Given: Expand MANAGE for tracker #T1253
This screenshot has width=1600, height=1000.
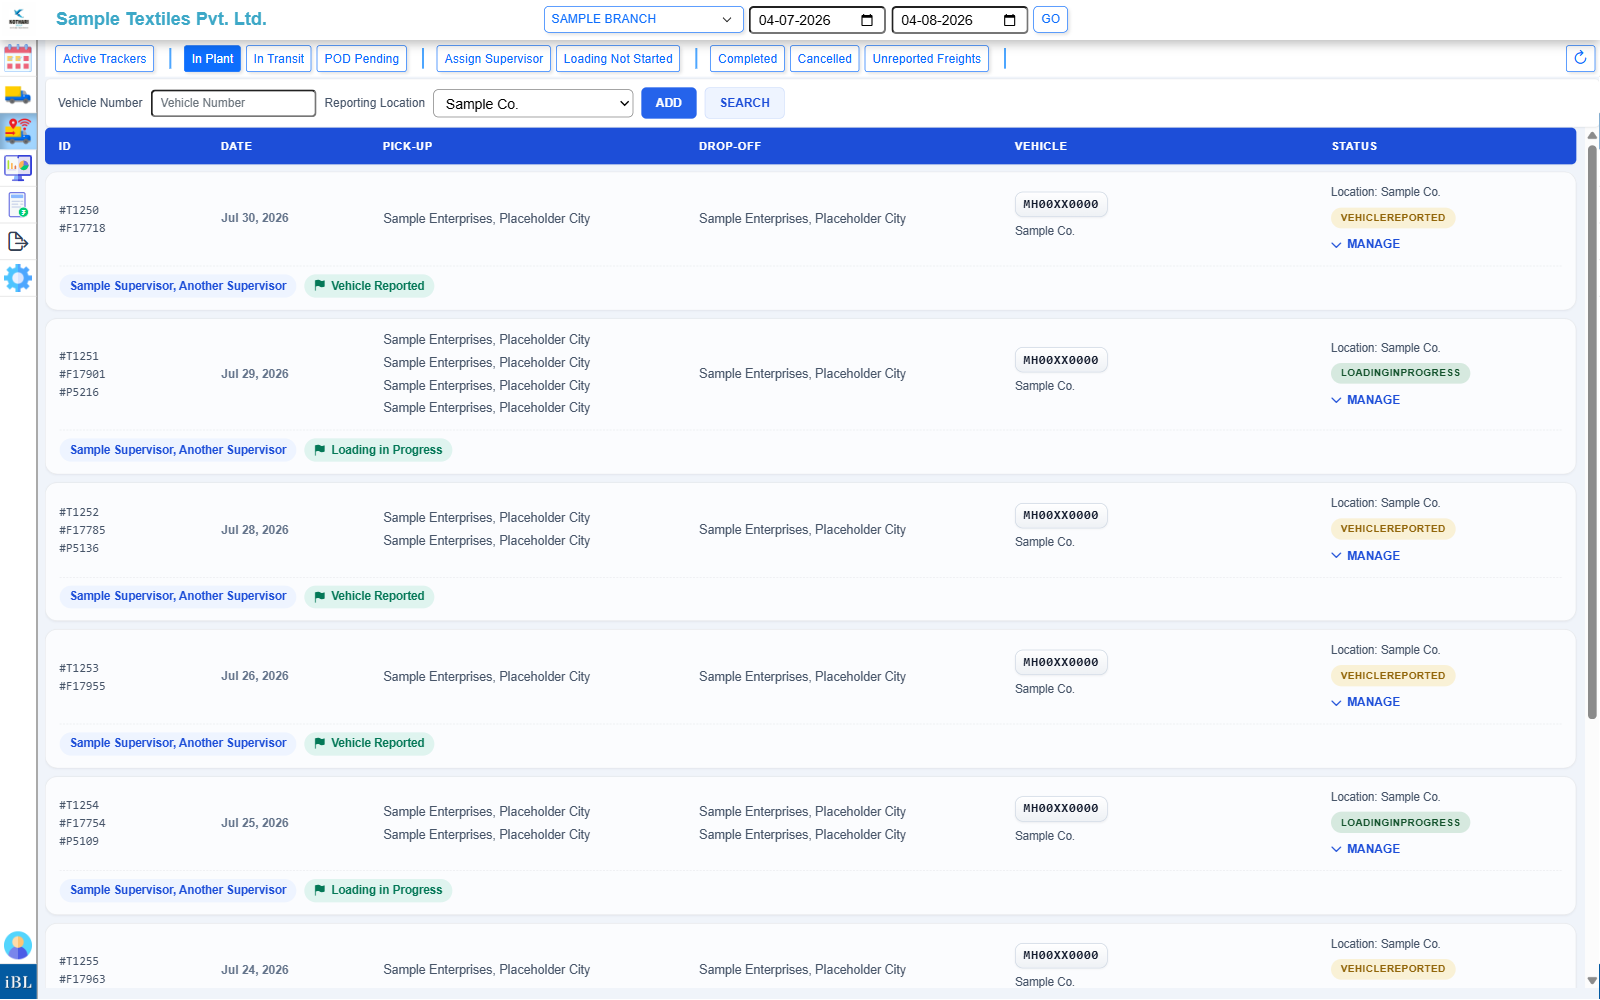Looking at the screenshot, I should point(1365,702).
